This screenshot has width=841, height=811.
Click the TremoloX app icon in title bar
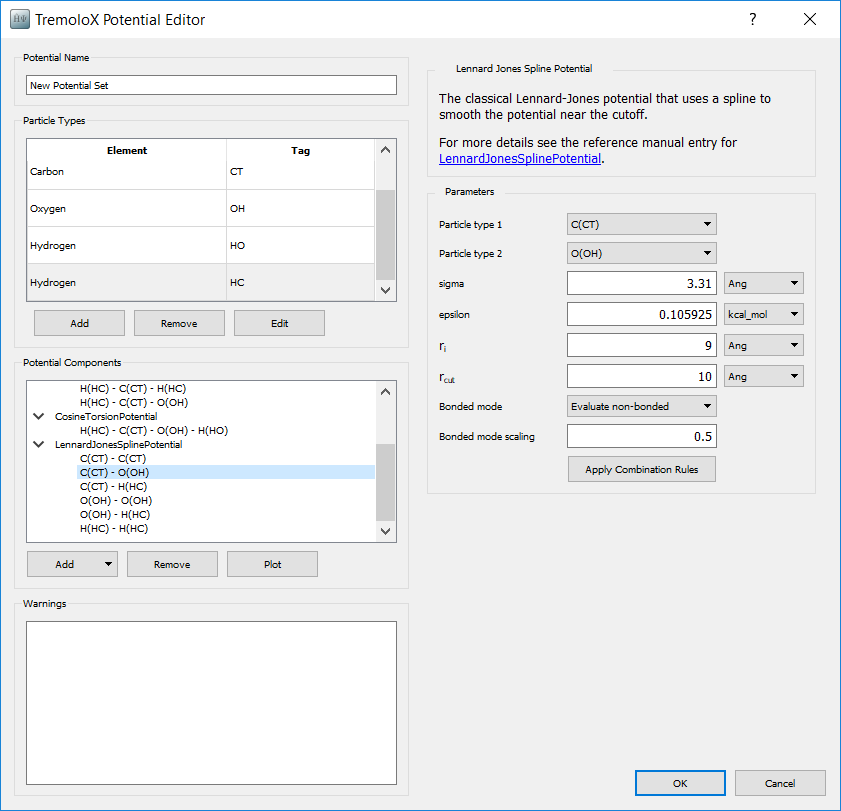[20, 19]
